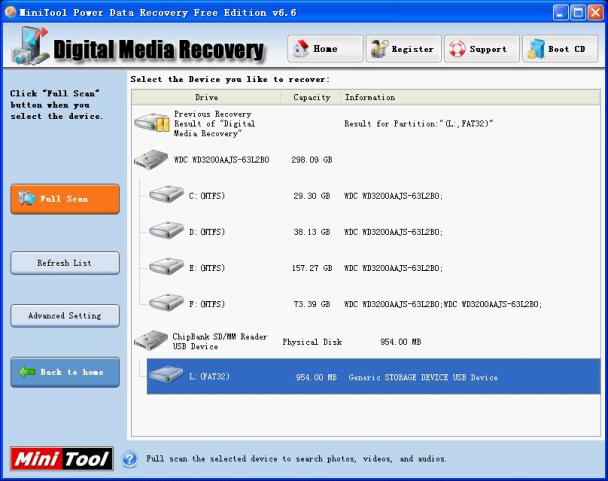Click Result for Partition (L:,FAT32) text
Viewport: 608px width, 481px height.
(x=419, y=124)
